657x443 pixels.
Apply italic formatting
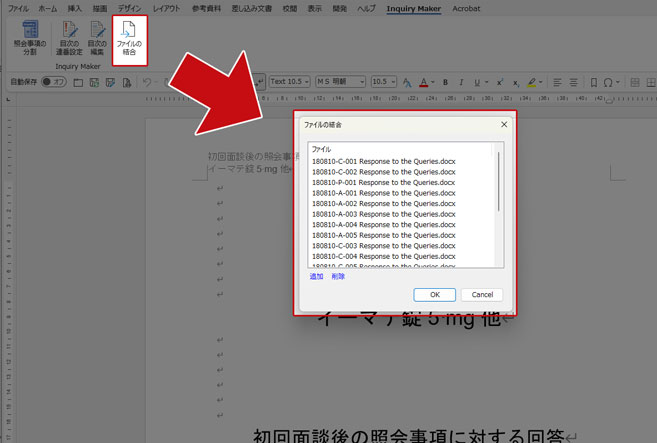point(460,82)
